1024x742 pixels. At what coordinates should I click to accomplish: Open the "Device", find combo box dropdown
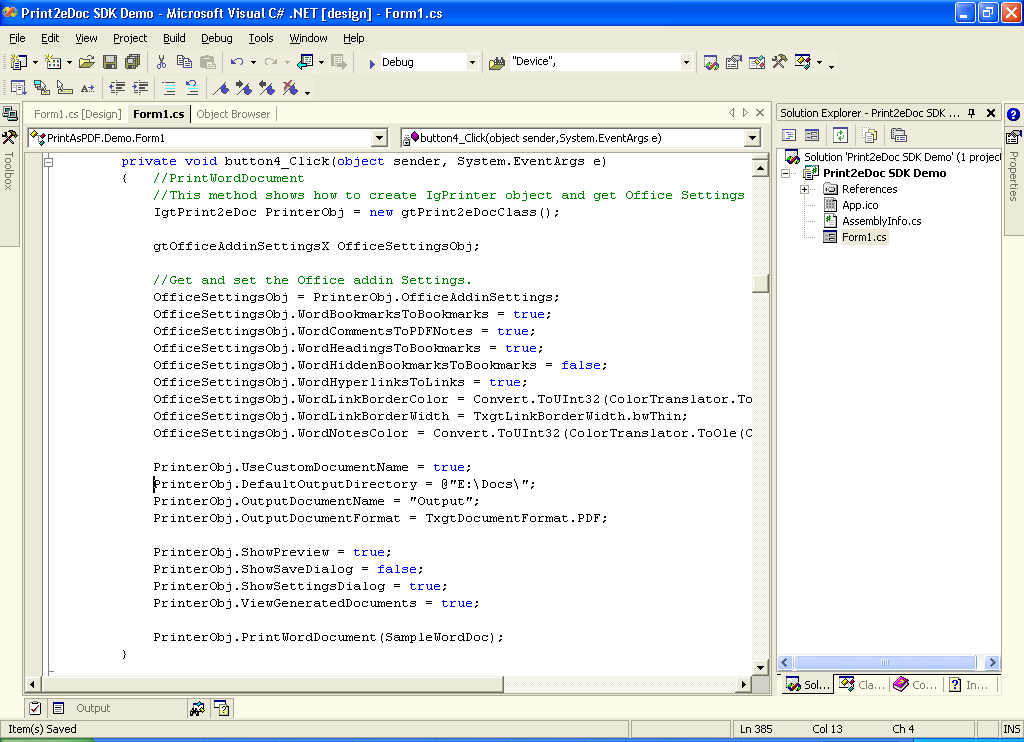(686, 63)
